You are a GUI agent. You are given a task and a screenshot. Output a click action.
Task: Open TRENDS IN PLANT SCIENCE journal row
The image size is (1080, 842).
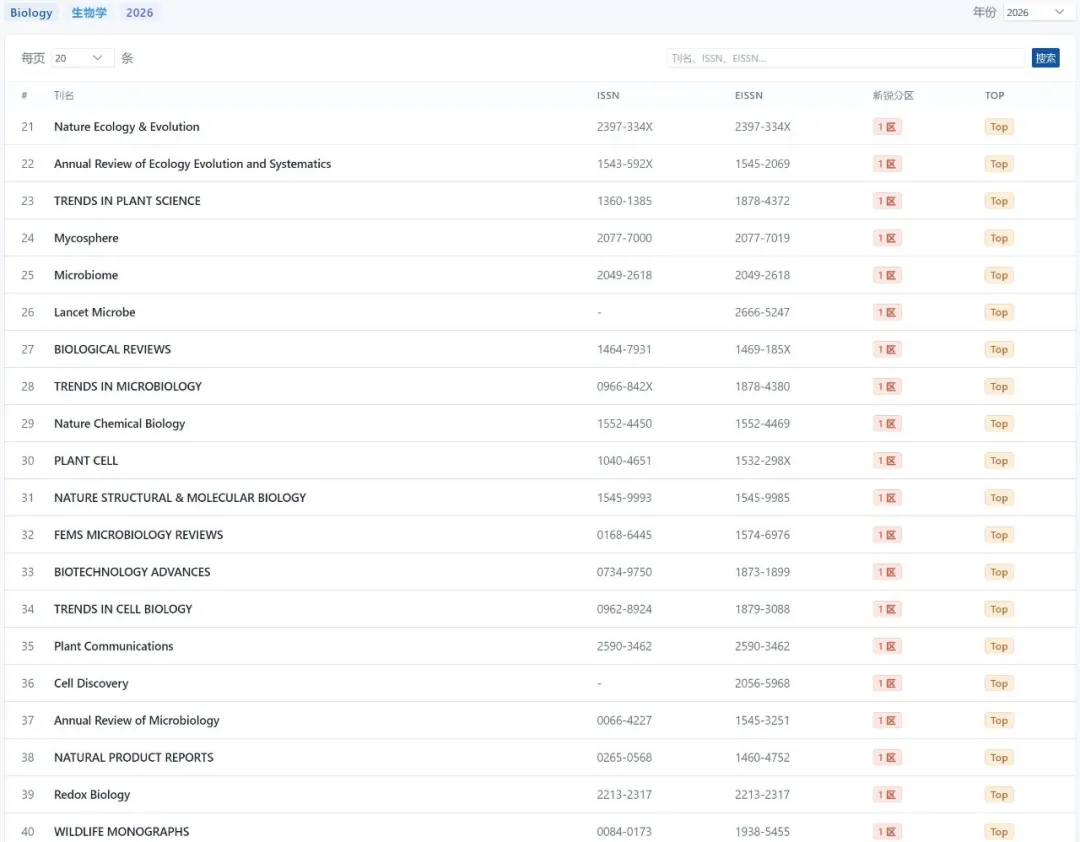coord(127,201)
